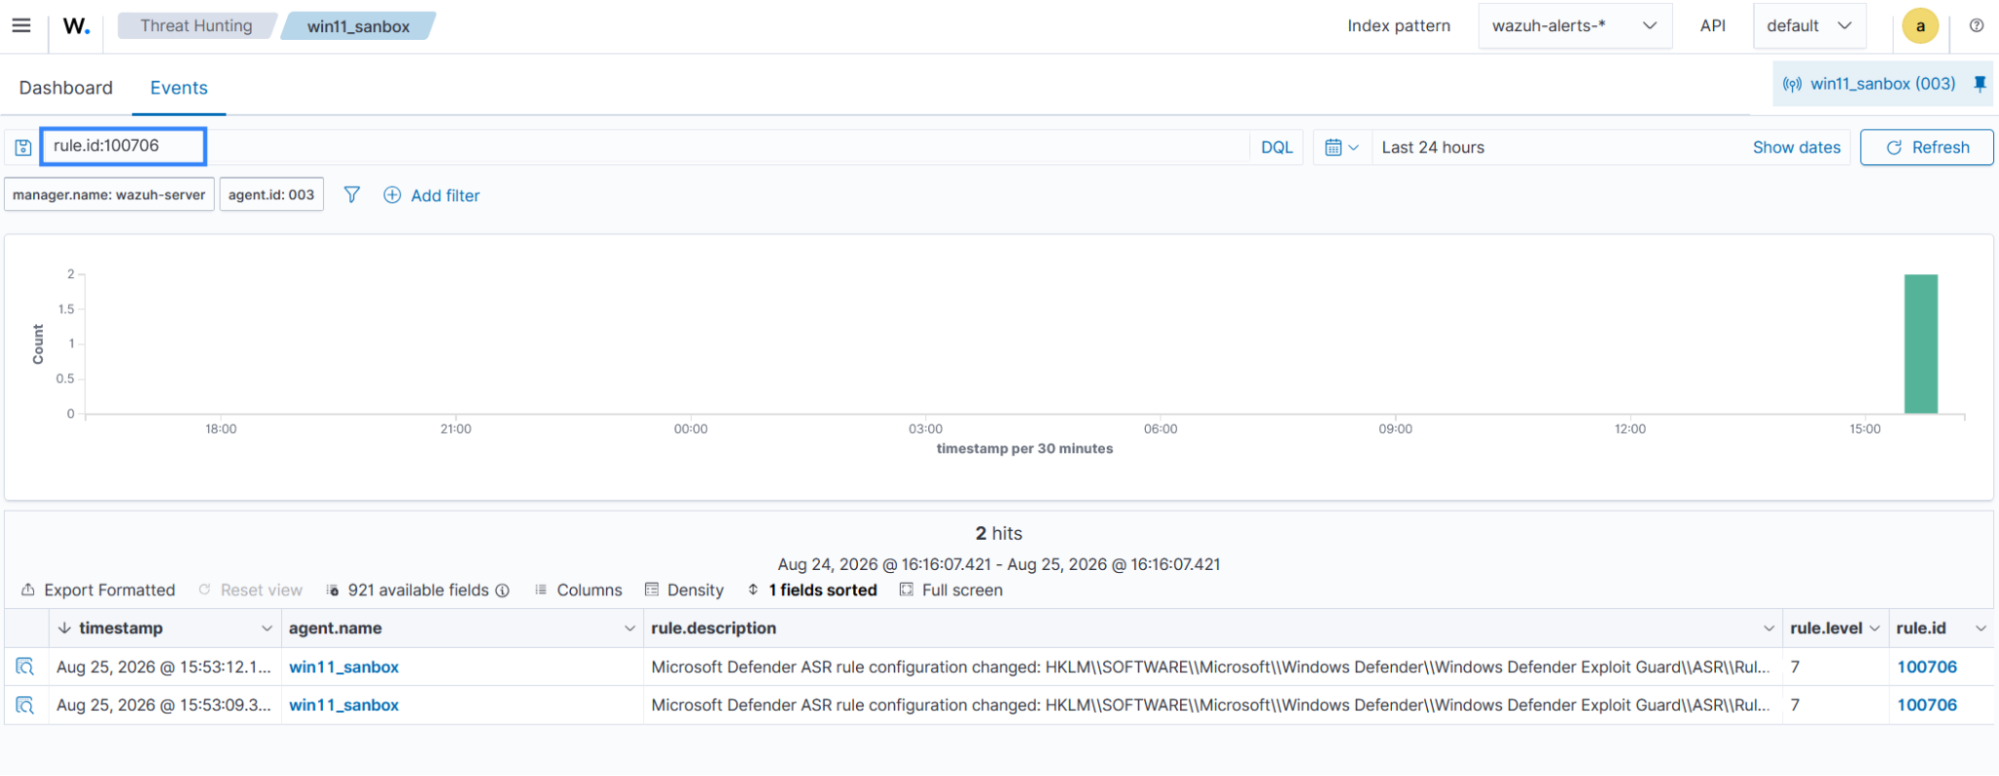This screenshot has width=1999, height=776.
Task: Click Show dates link
Action: 1796,148
